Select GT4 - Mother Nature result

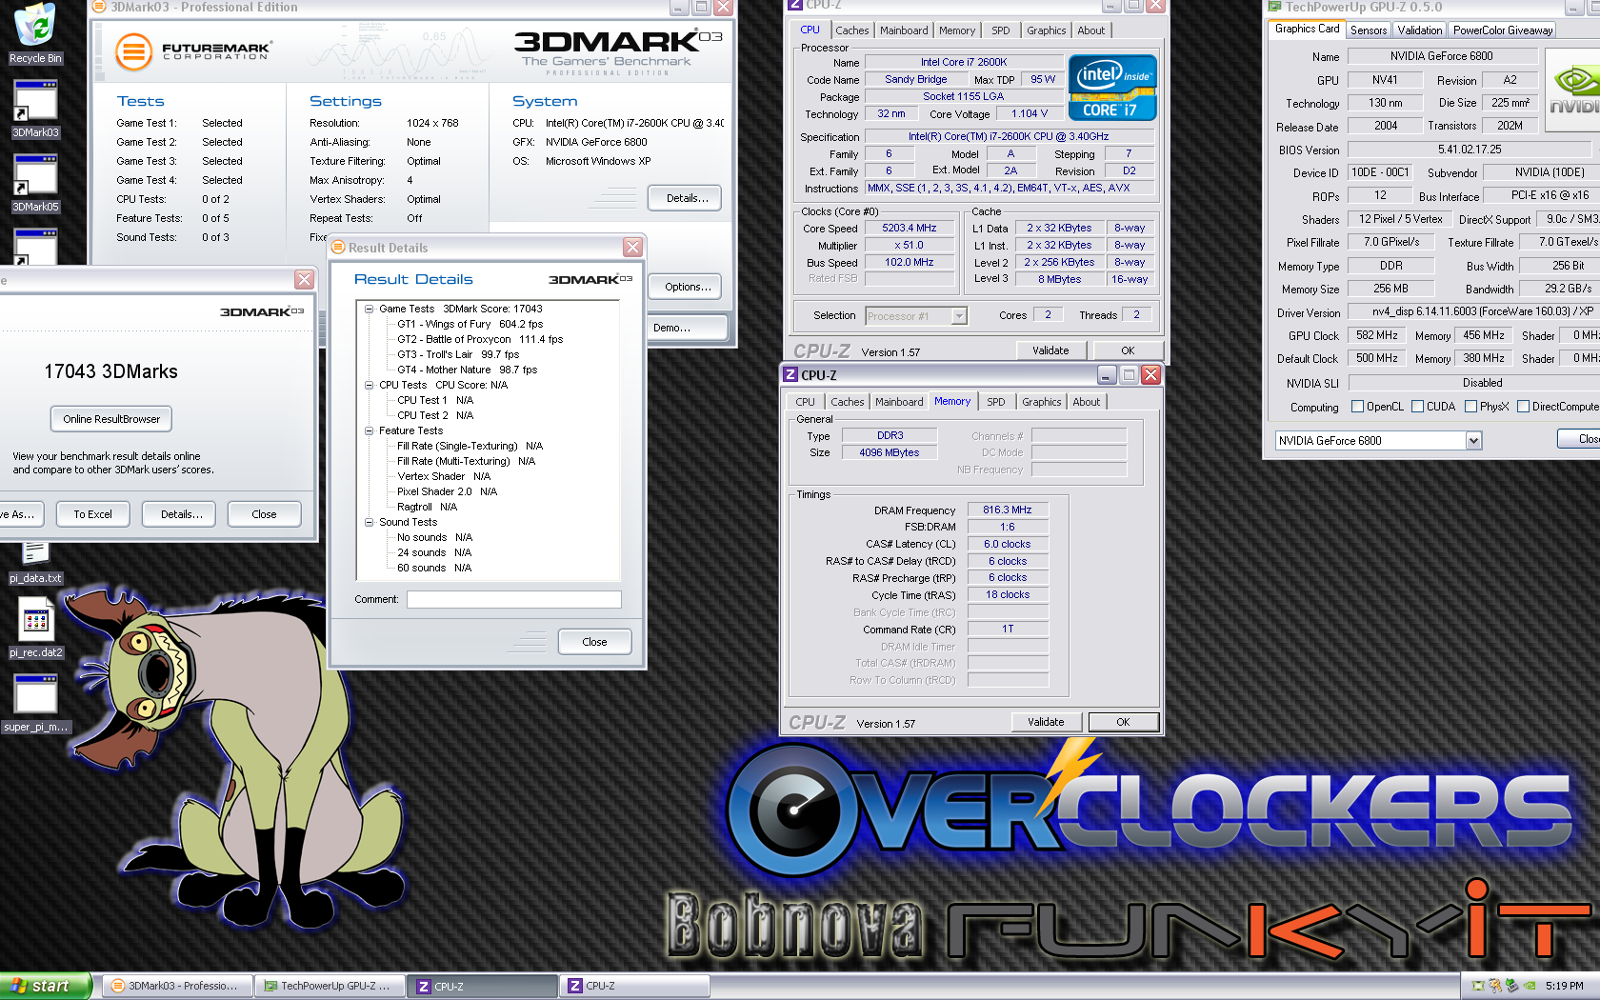point(466,370)
